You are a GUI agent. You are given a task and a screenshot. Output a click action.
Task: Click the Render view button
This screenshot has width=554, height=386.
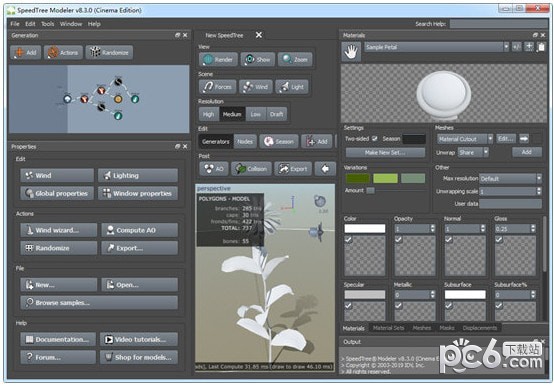point(218,59)
